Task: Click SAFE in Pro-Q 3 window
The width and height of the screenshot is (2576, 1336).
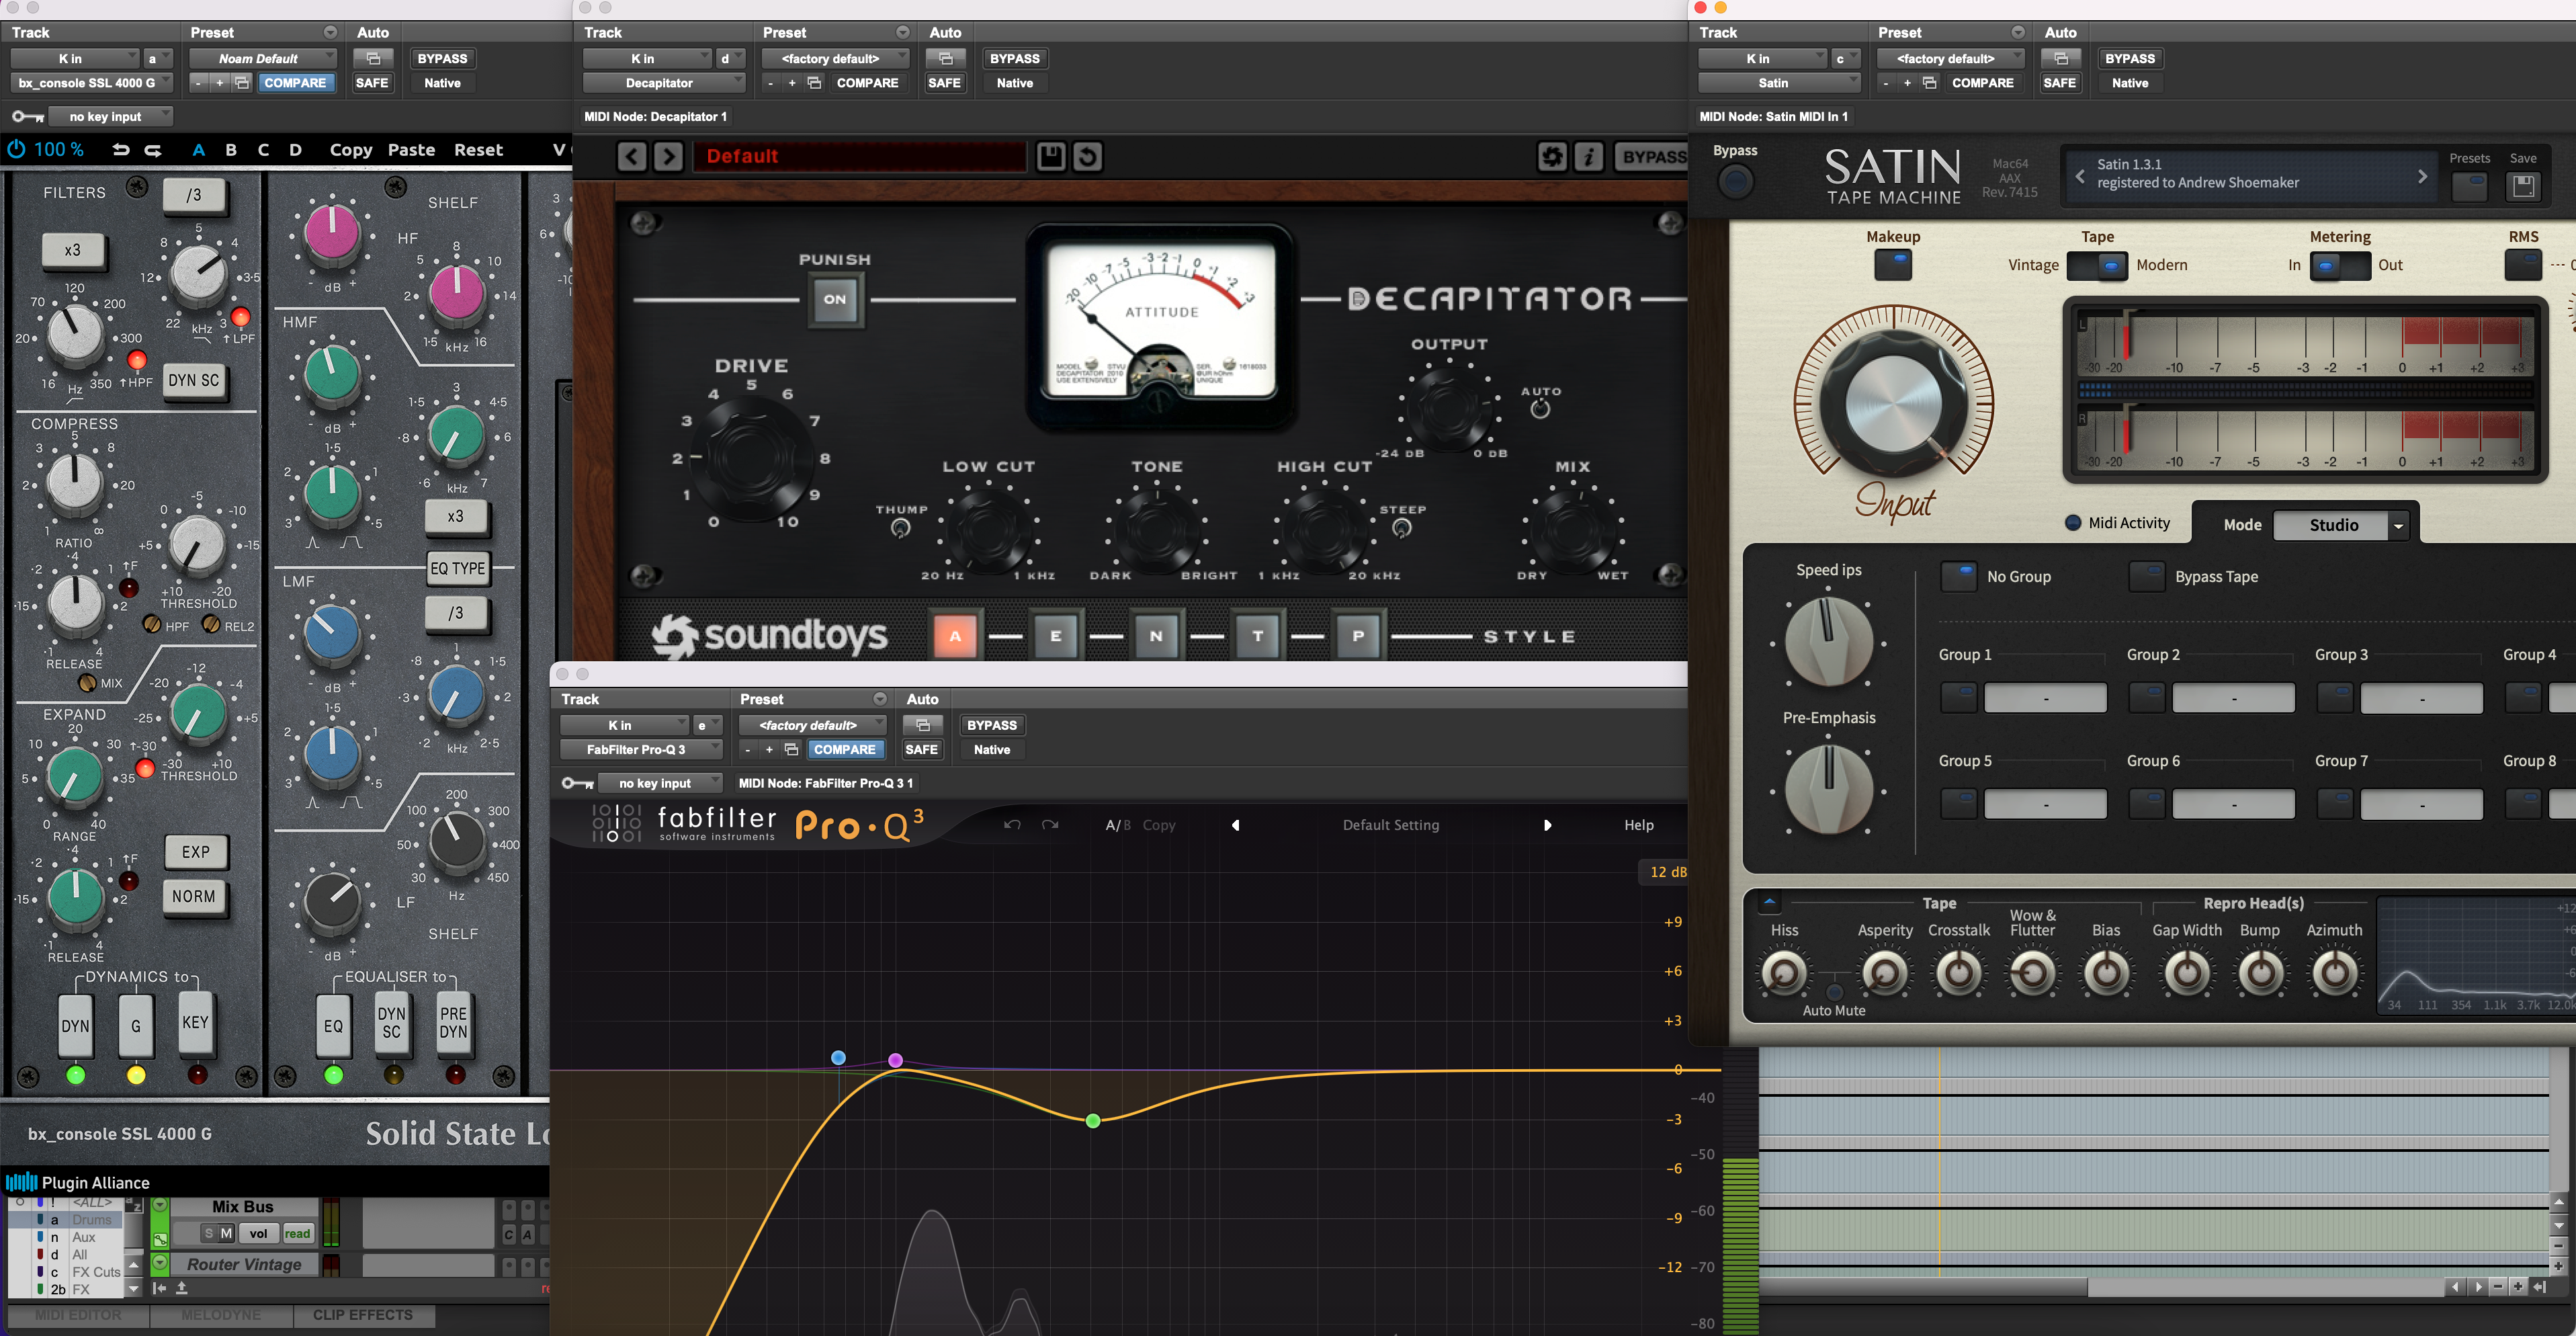Action: pyautogui.click(x=921, y=749)
